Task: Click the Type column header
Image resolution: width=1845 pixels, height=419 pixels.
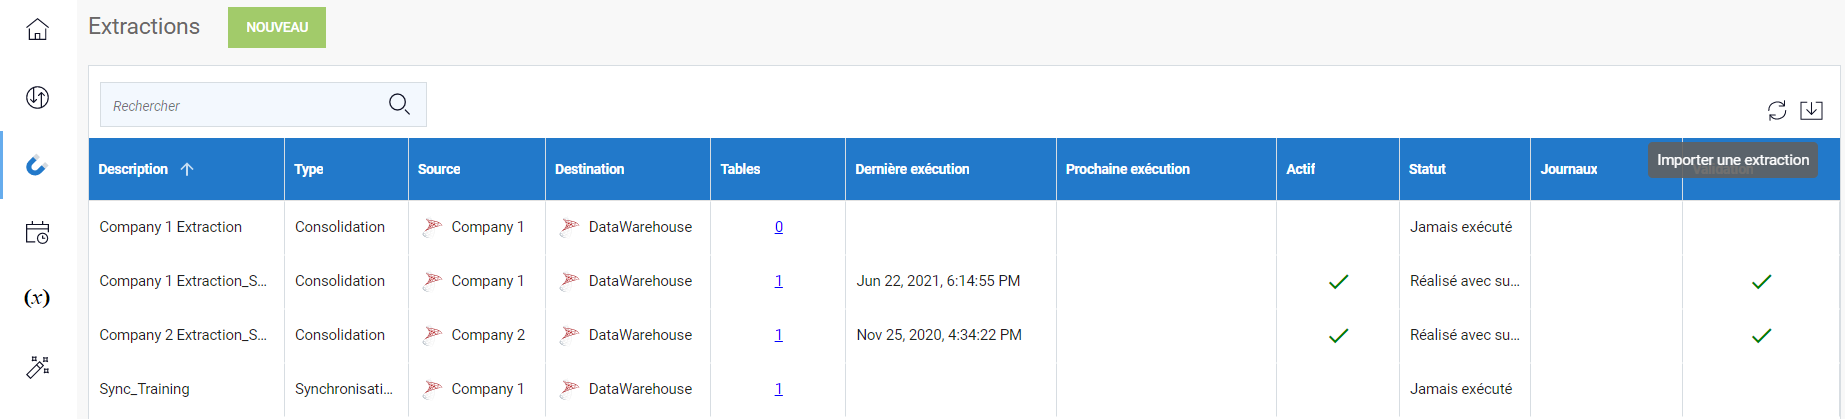Action: (x=309, y=169)
